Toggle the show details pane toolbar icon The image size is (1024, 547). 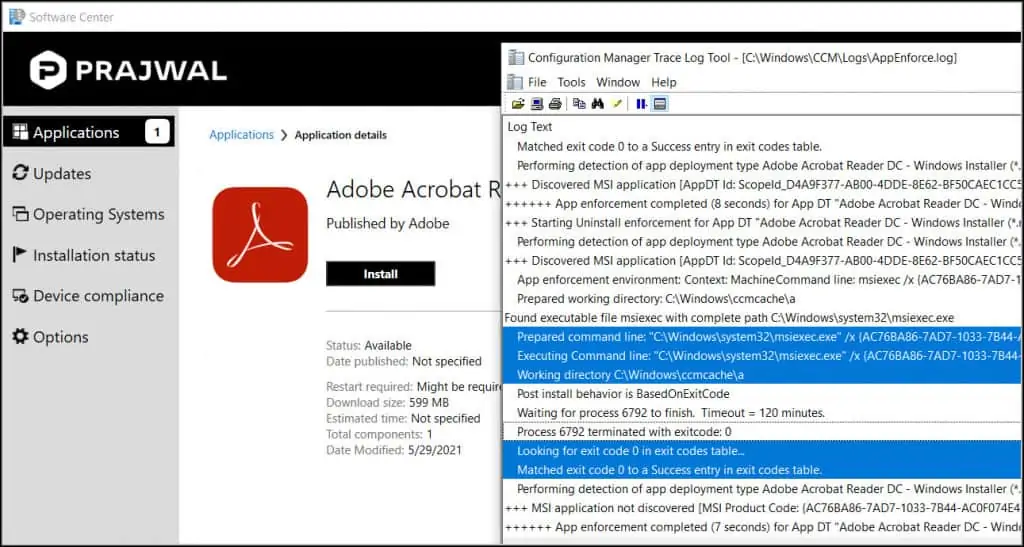click(x=660, y=104)
